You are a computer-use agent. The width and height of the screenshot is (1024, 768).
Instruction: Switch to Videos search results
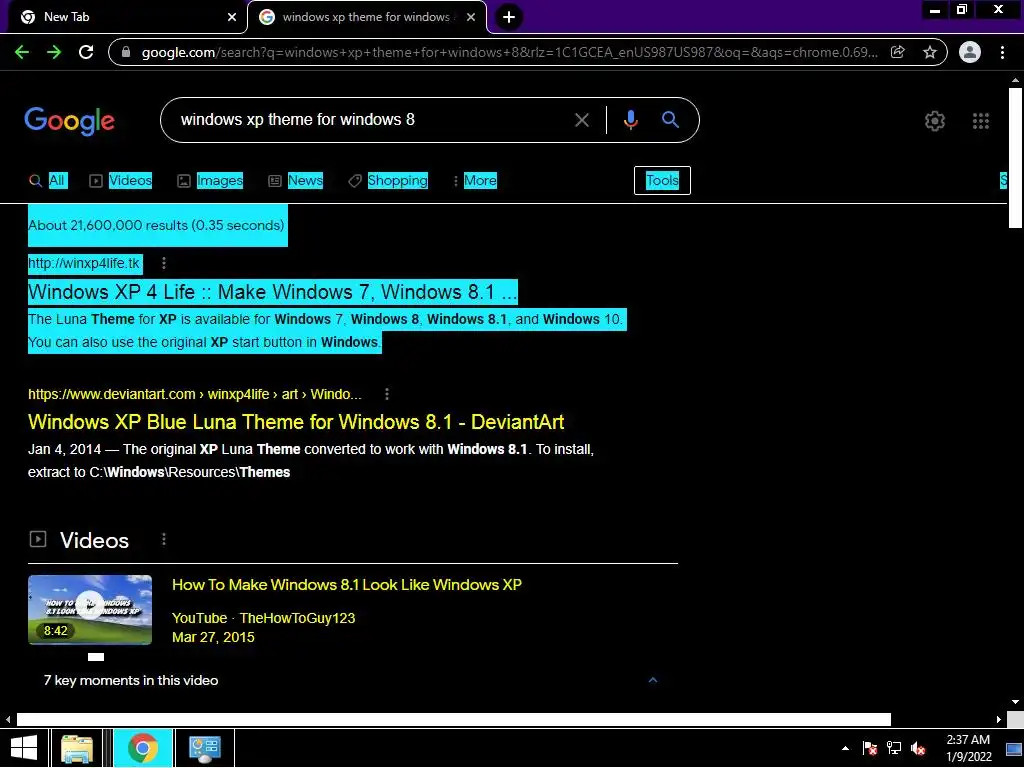(x=121, y=180)
